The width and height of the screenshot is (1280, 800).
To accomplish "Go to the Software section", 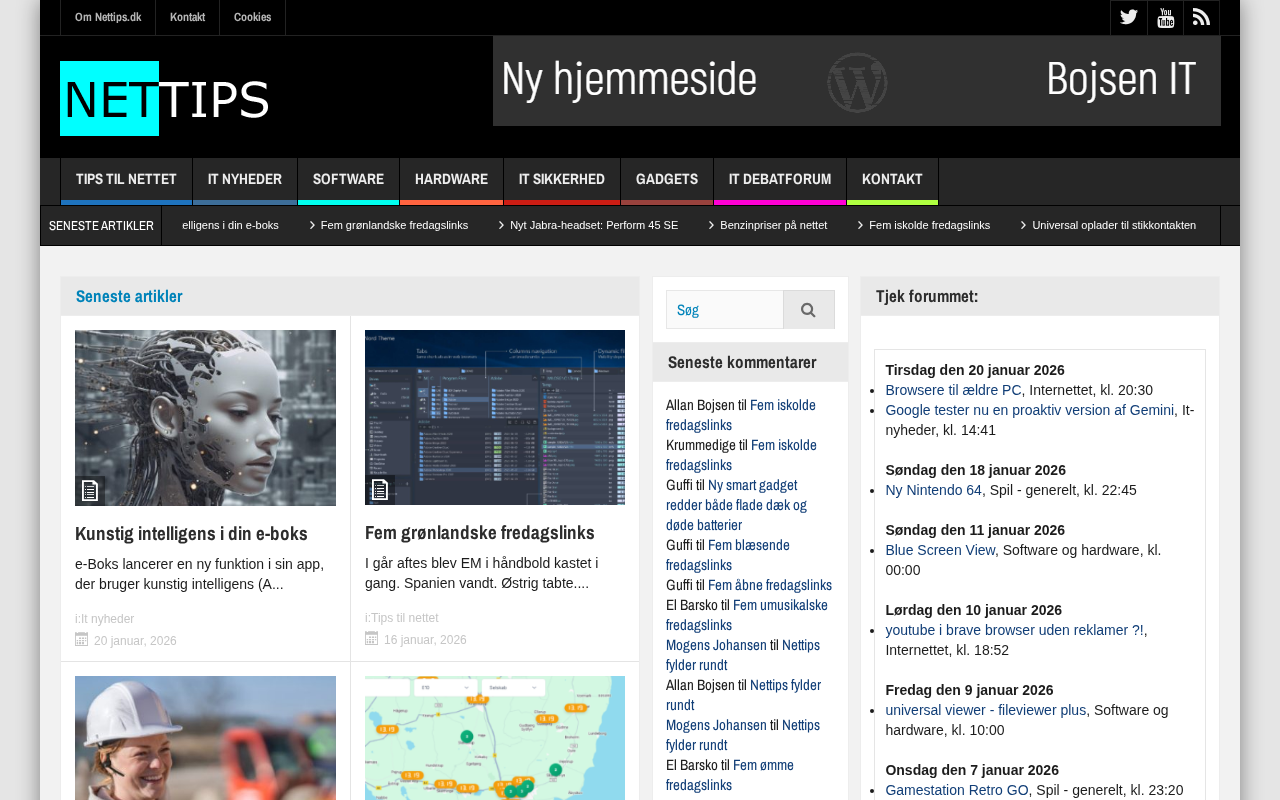I will (x=348, y=180).
